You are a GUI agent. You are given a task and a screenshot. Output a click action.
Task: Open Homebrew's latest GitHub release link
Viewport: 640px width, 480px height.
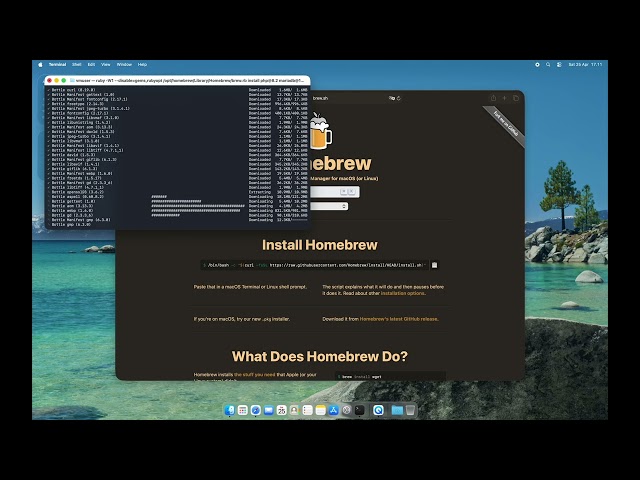click(x=399, y=319)
